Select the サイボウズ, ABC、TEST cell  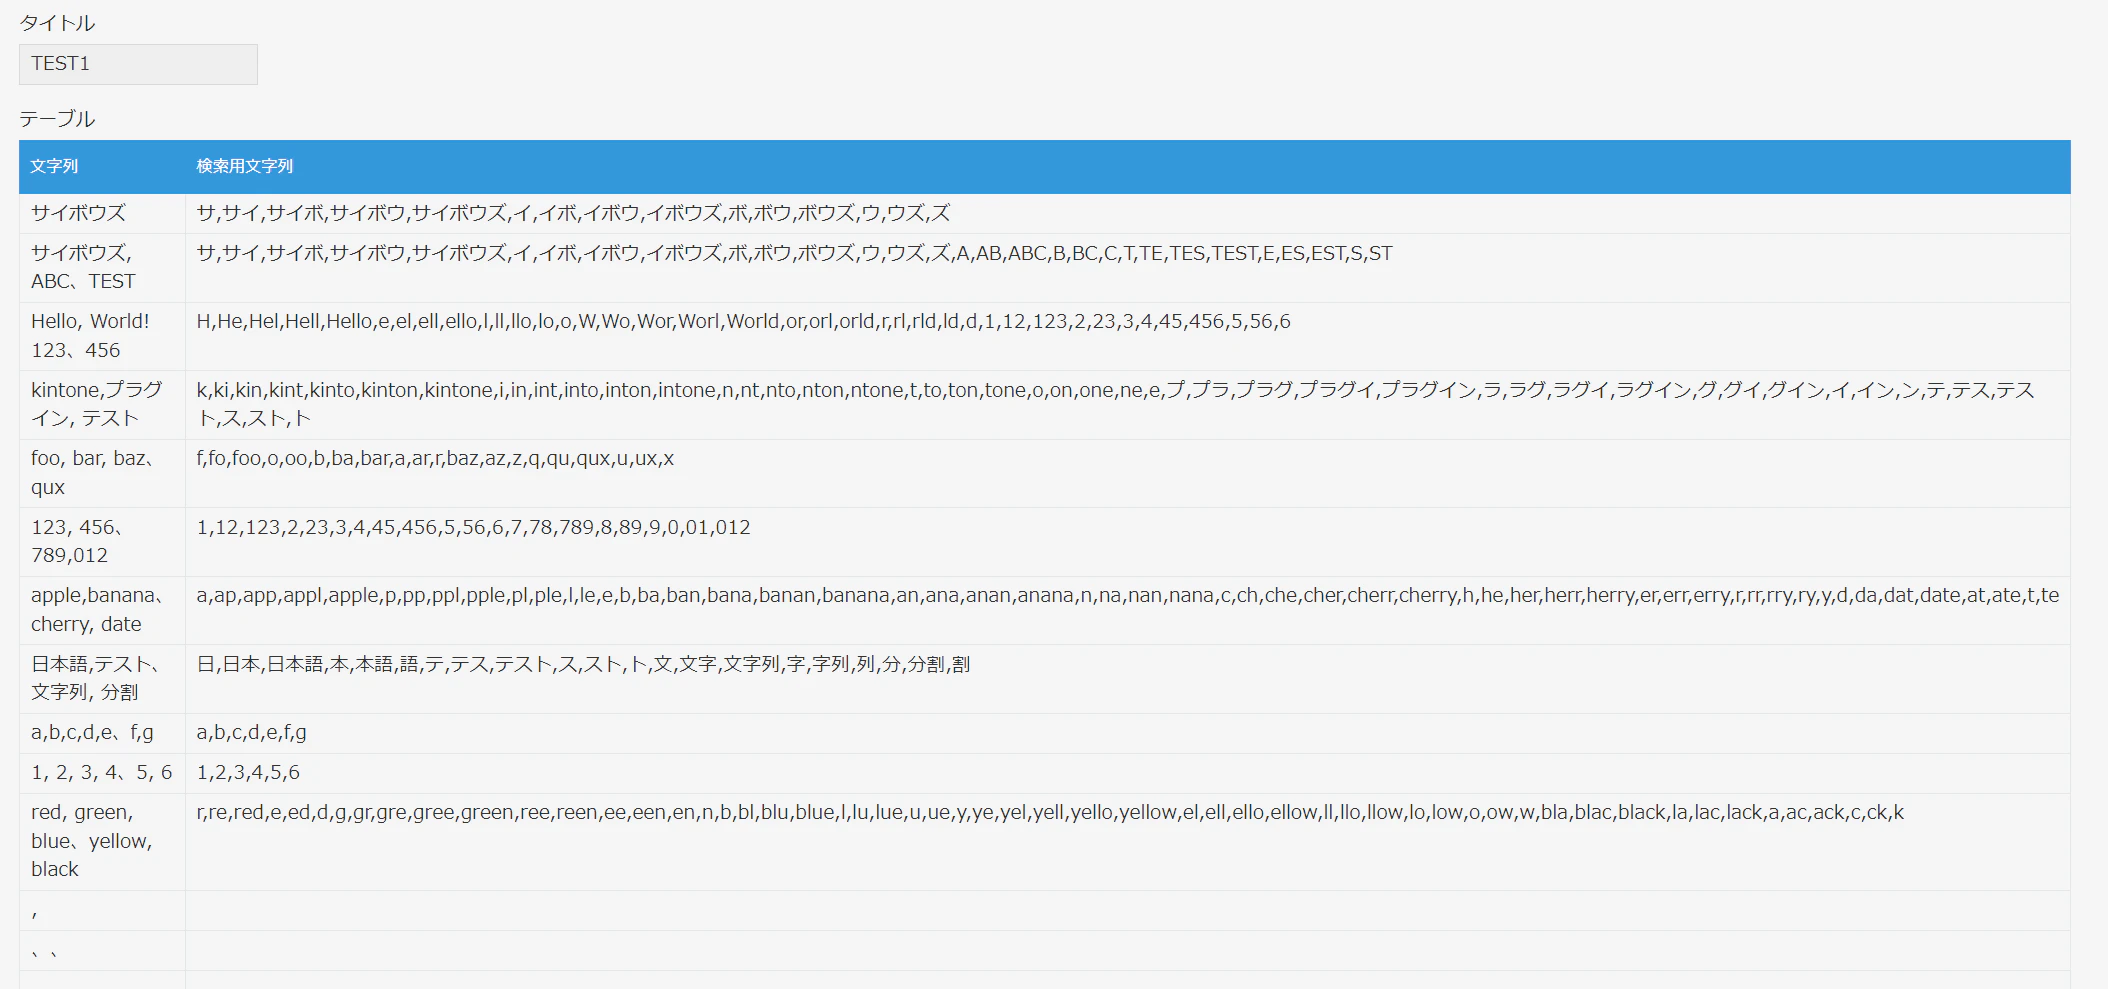point(102,267)
